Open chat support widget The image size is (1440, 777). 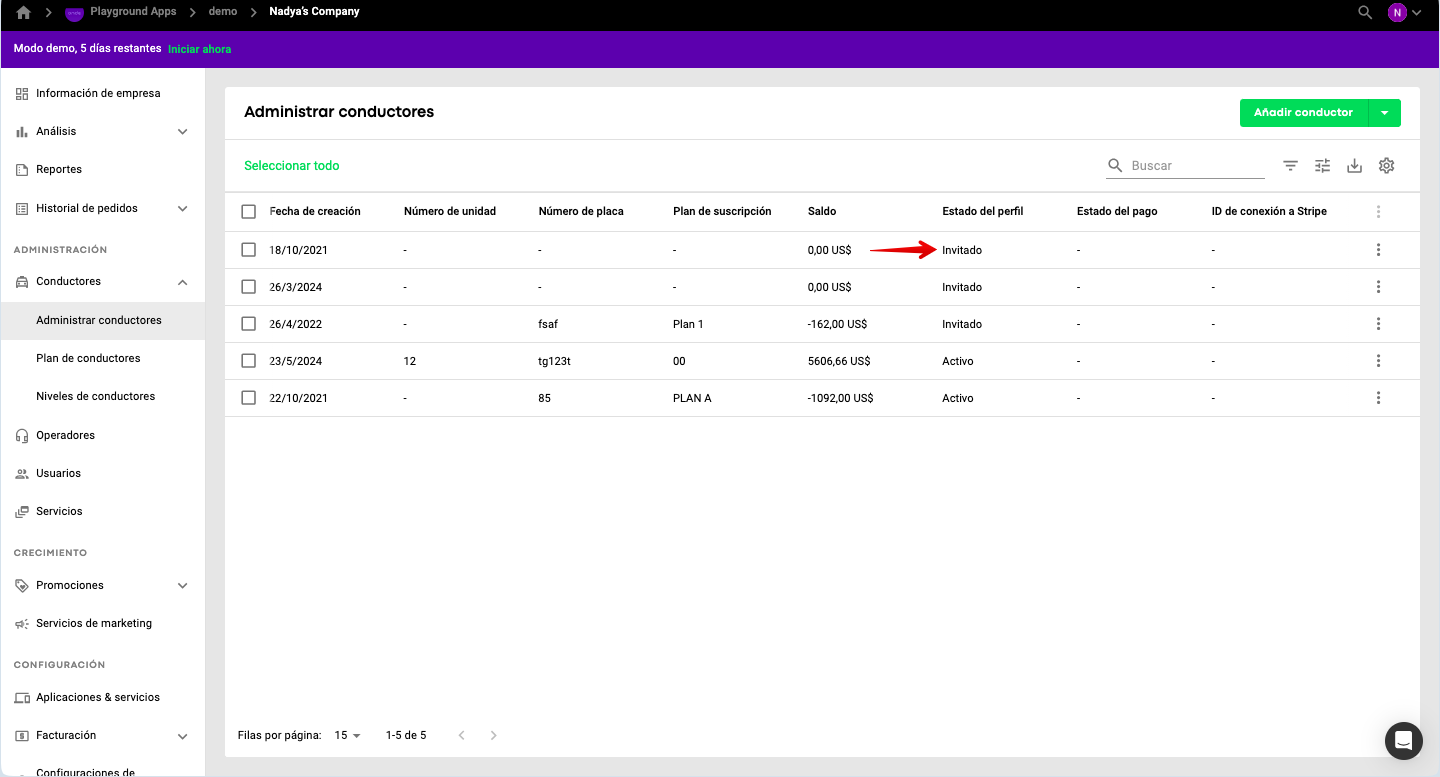[1403, 740]
